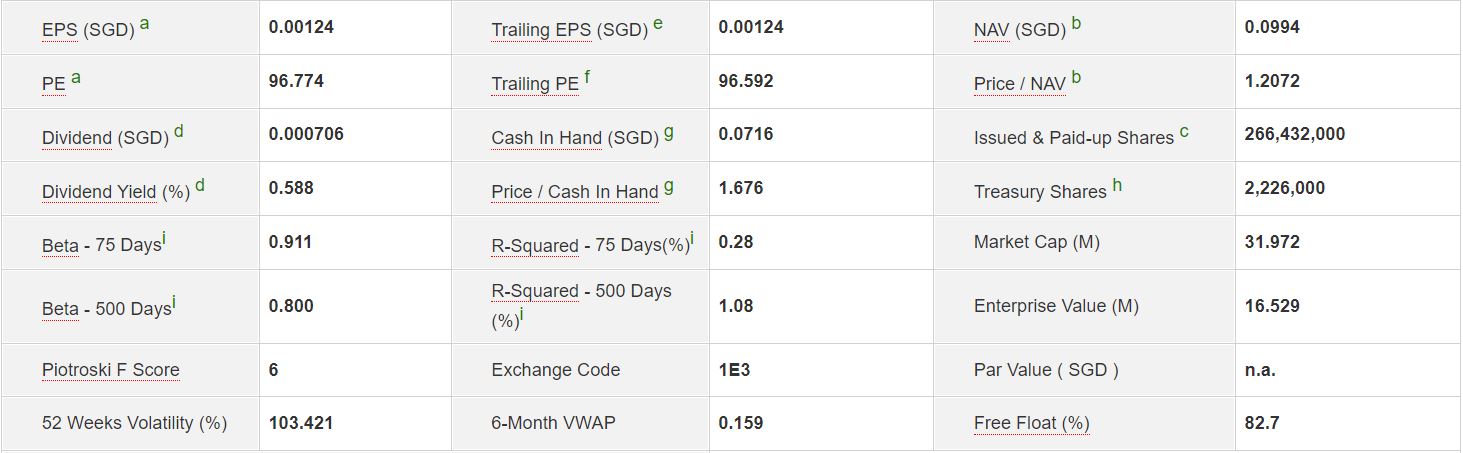
Task: Click the Market Cap value 31.972
Action: click(1272, 242)
